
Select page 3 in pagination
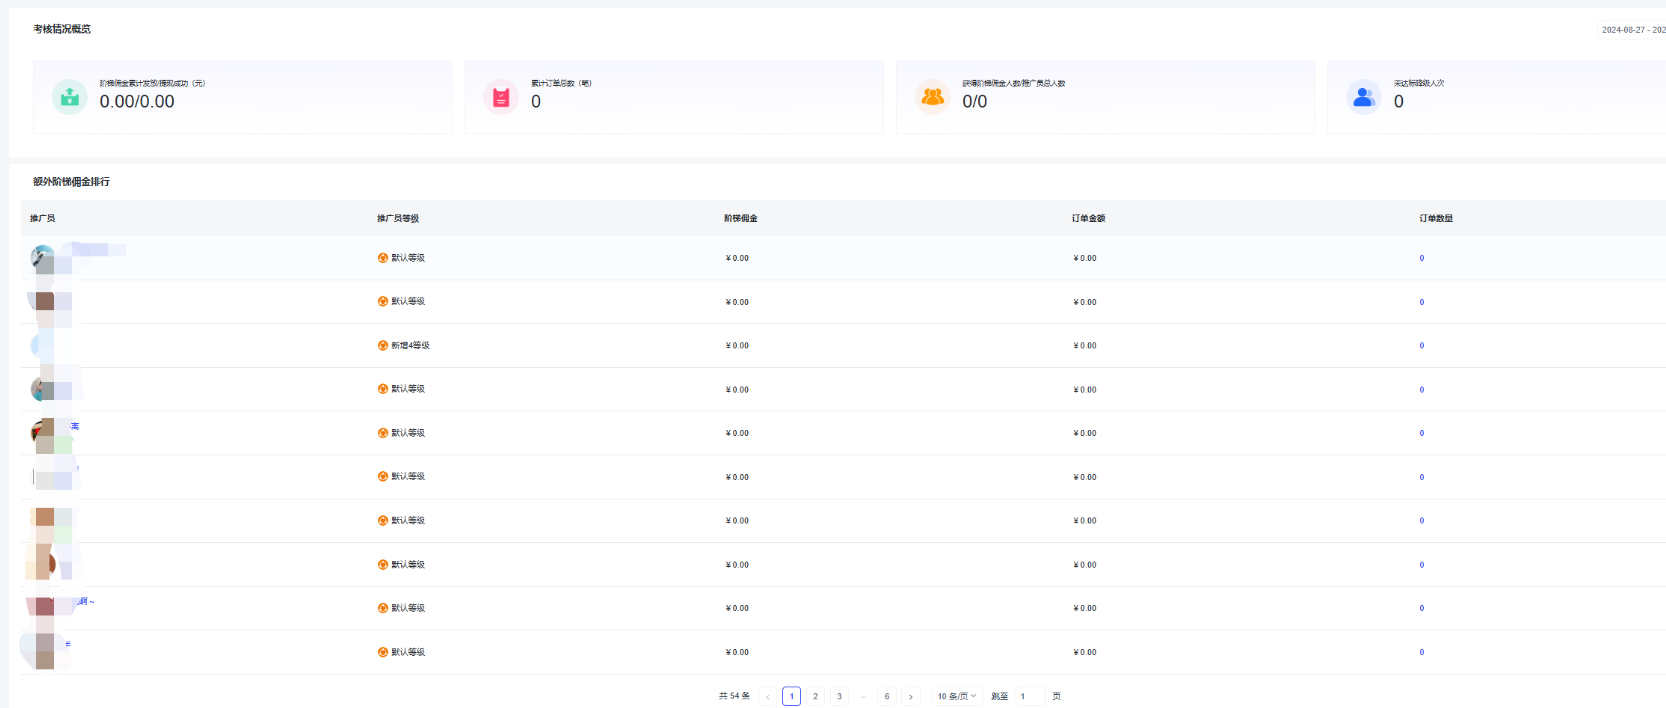840,697
